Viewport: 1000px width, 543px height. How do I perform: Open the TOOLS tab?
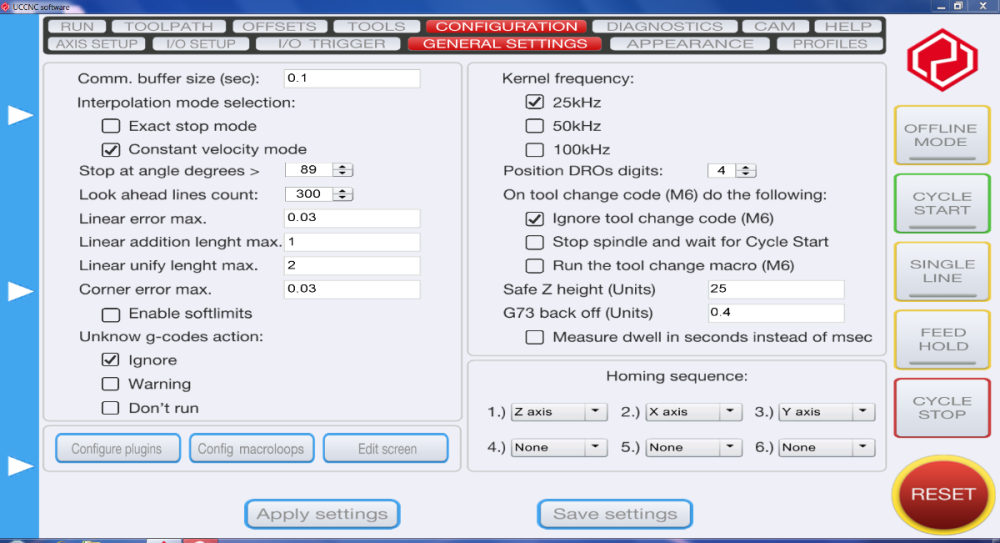376,26
